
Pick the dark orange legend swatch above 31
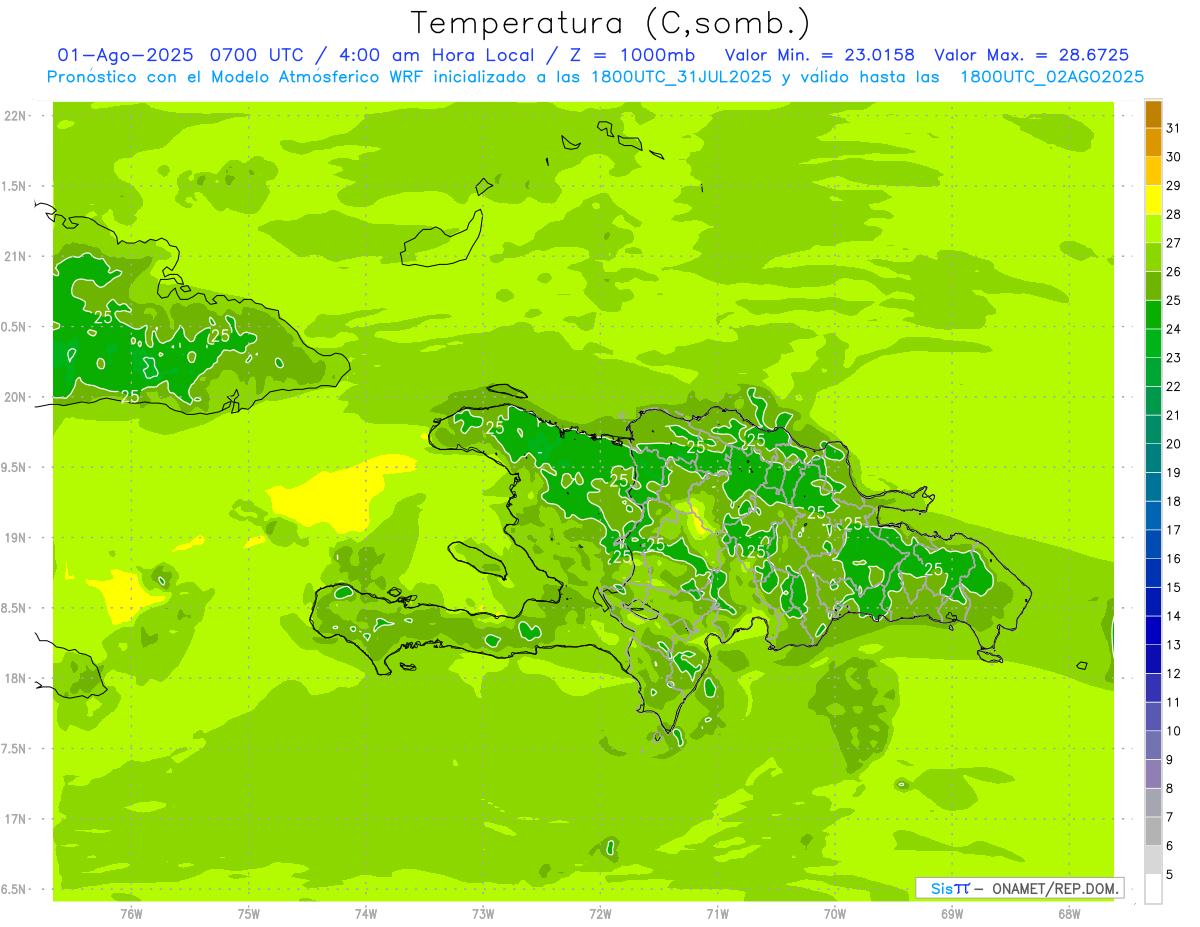pos(1153,114)
